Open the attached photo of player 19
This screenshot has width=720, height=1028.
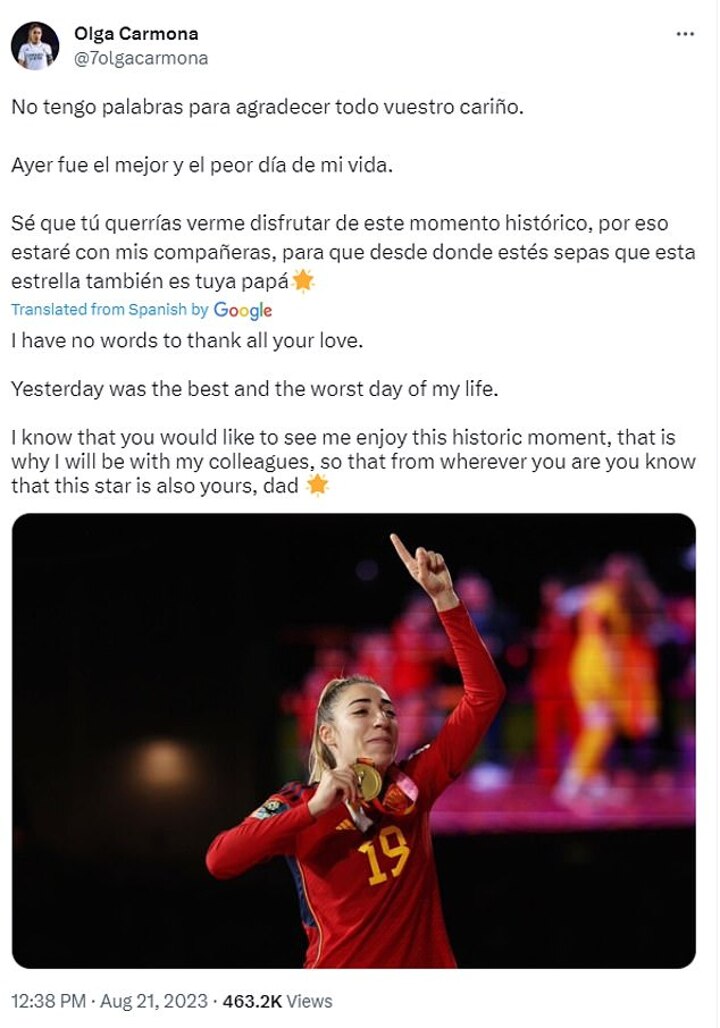click(x=354, y=741)
